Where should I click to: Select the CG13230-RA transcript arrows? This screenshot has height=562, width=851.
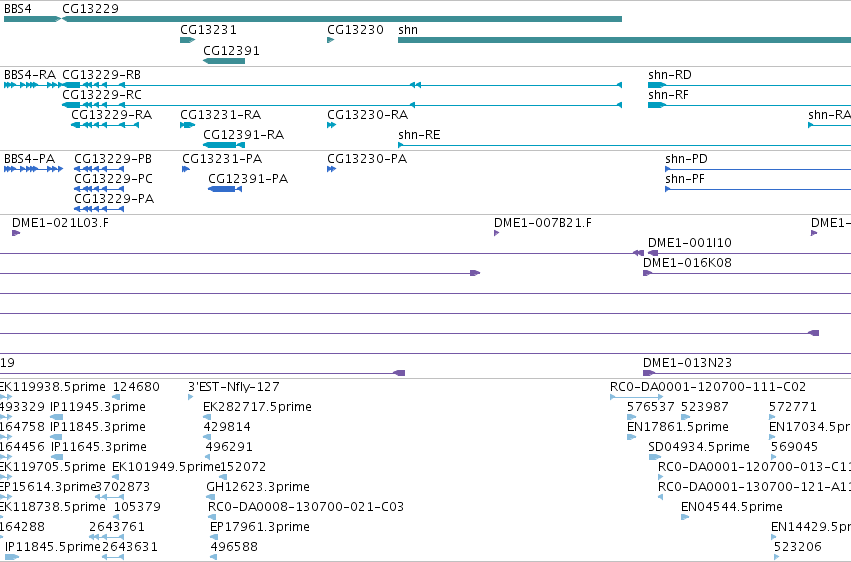332,125
